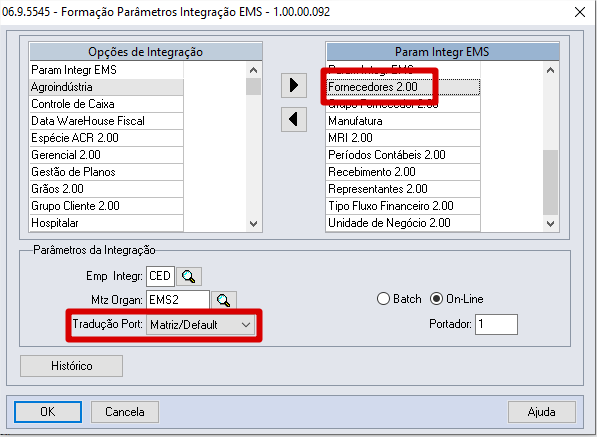Select Tipo Fluxo Financeiro 2.00 row

click(403, 206)
